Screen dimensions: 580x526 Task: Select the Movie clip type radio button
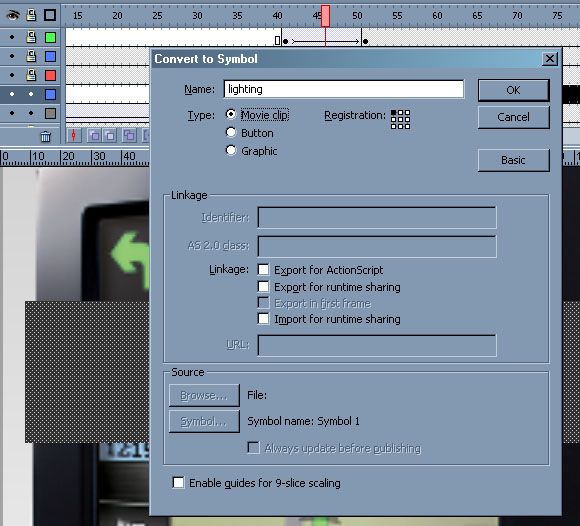pos(231,114)
